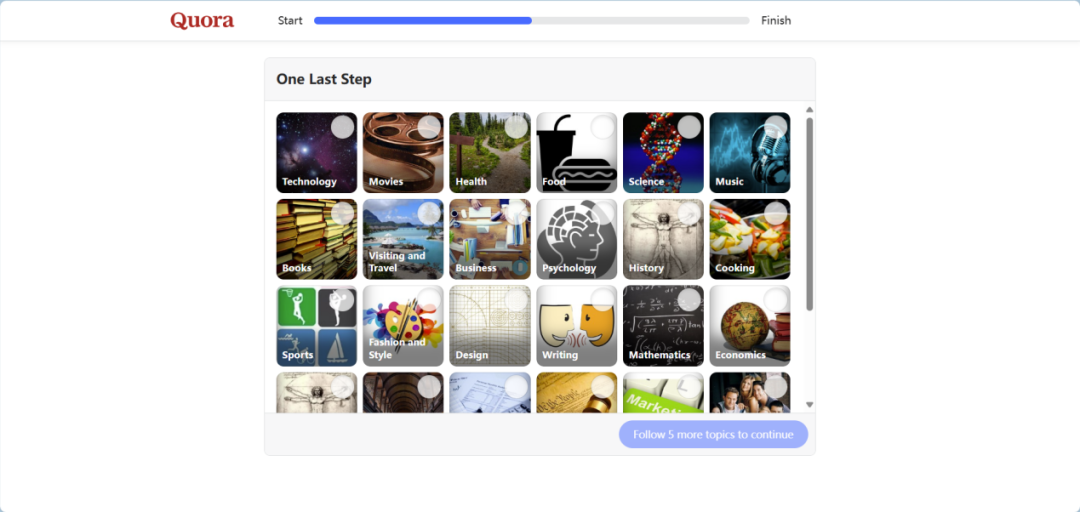Select the Psychology brain icon tile
Screen dimensions: 1080x512
pyautogui.click(x=577, y=239)
